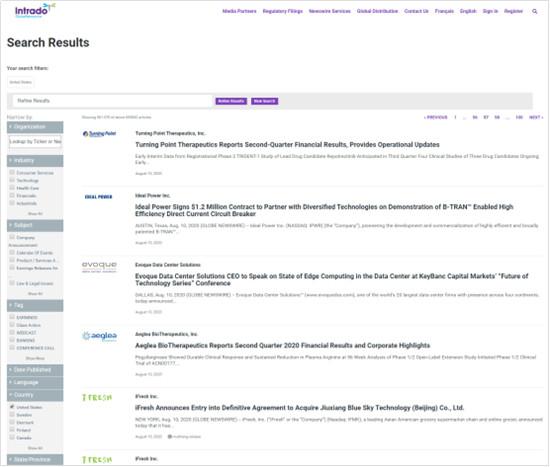The image size is (550, 467).
Task: Show more tags under Tag
Action: tap(35, 358)
